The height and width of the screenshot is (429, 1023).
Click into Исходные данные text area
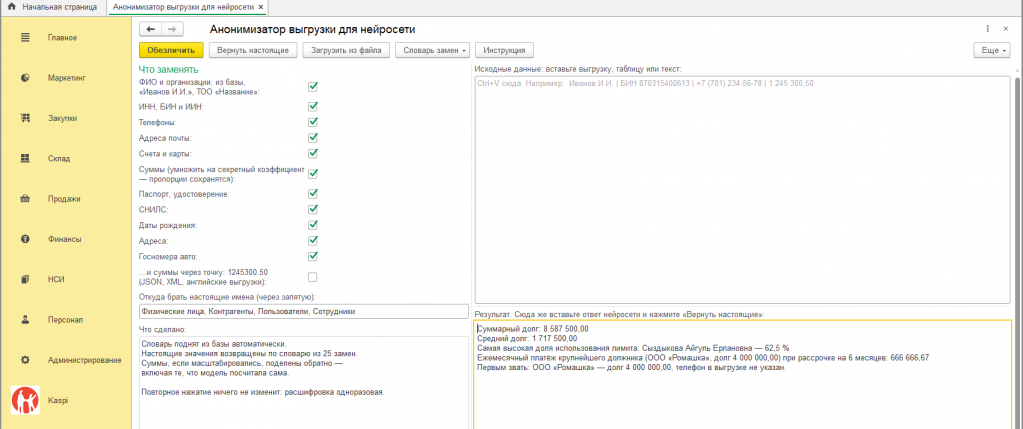click(742, 190)
